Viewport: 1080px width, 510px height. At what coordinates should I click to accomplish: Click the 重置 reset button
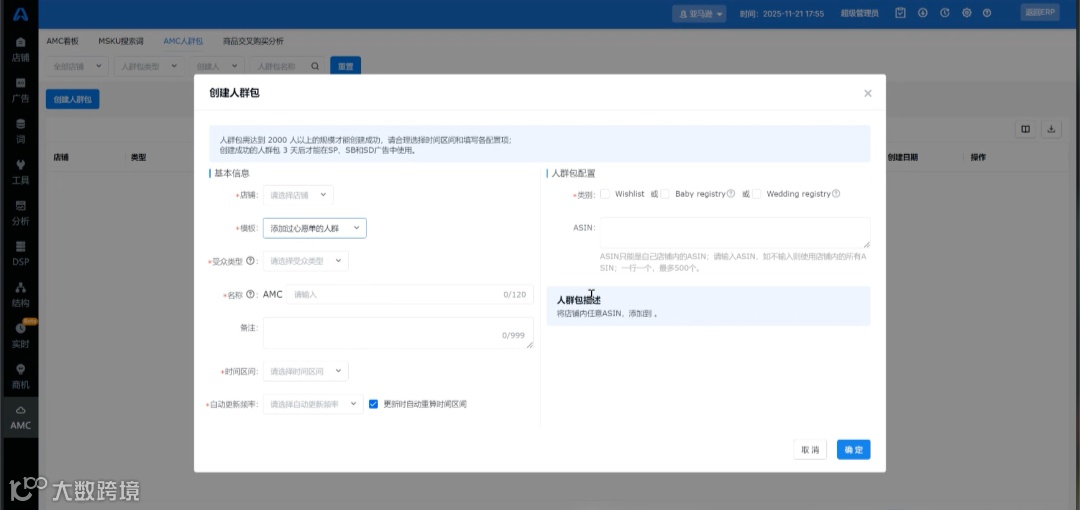(346, 66)
